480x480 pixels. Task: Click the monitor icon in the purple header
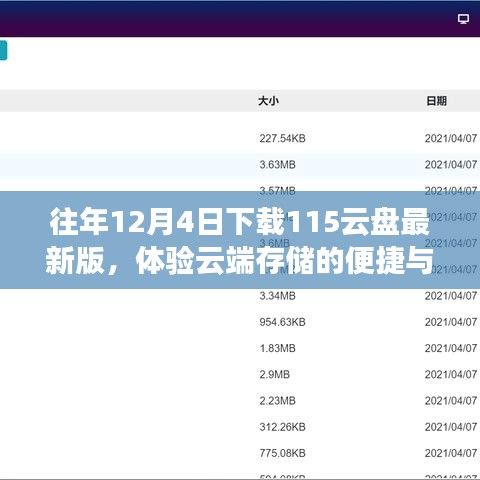[463, 19]
